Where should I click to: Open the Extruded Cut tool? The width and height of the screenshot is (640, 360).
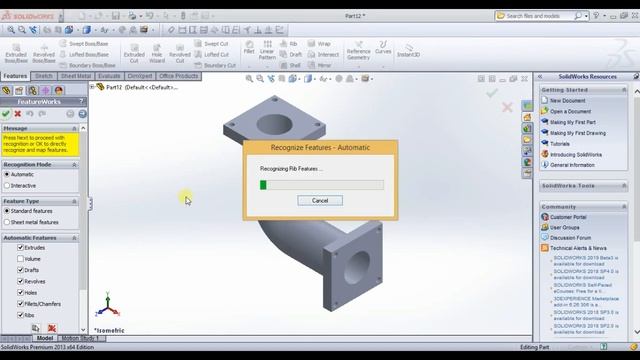coord(134,53)
